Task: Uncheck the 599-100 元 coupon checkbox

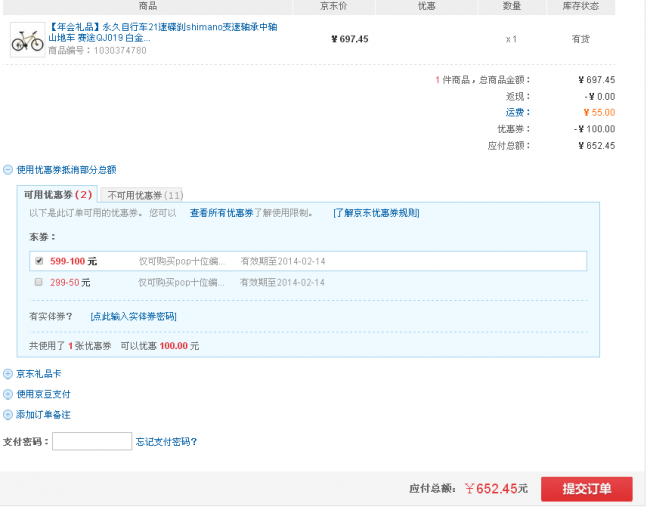Action: click(39, 261)
